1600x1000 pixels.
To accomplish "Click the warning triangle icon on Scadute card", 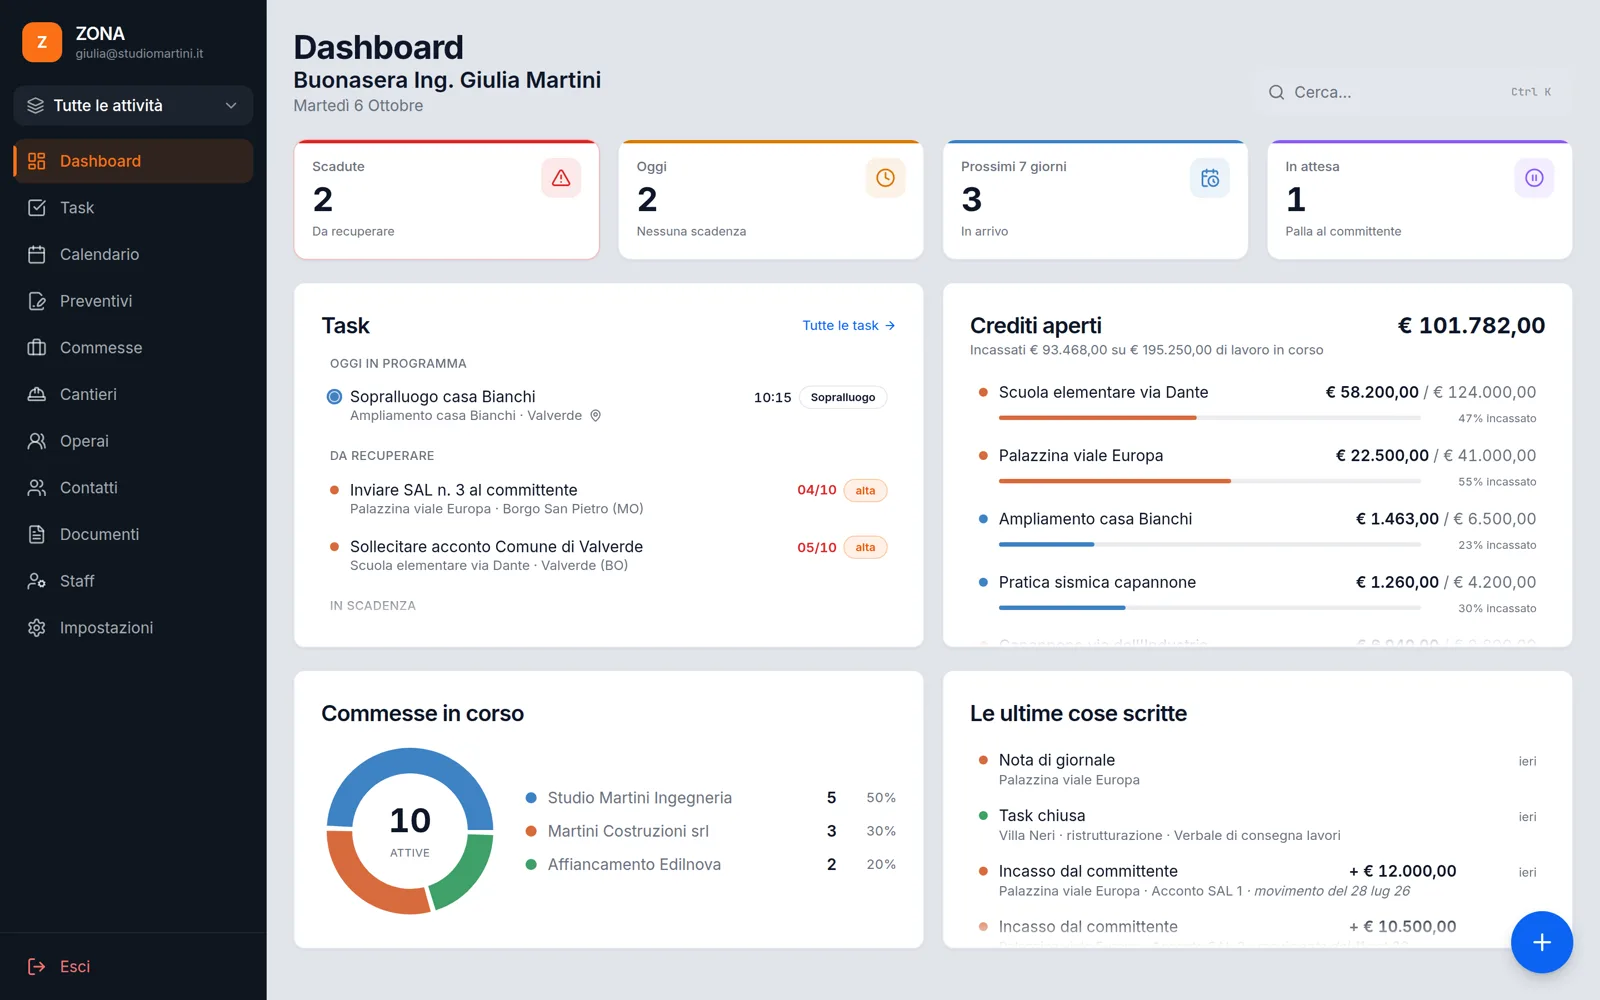I will 561,178.
